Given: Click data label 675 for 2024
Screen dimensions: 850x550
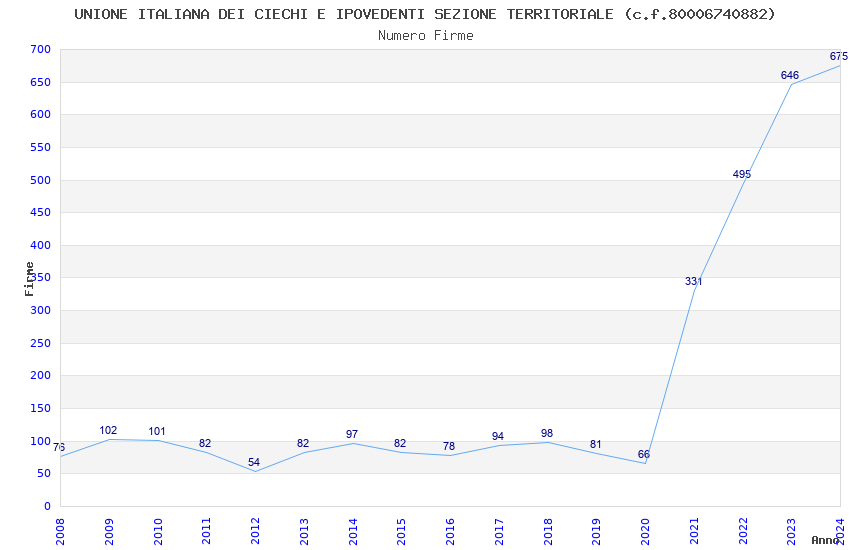Looking at the screenshot, I should pyautogui.click(x=839, y=56).
